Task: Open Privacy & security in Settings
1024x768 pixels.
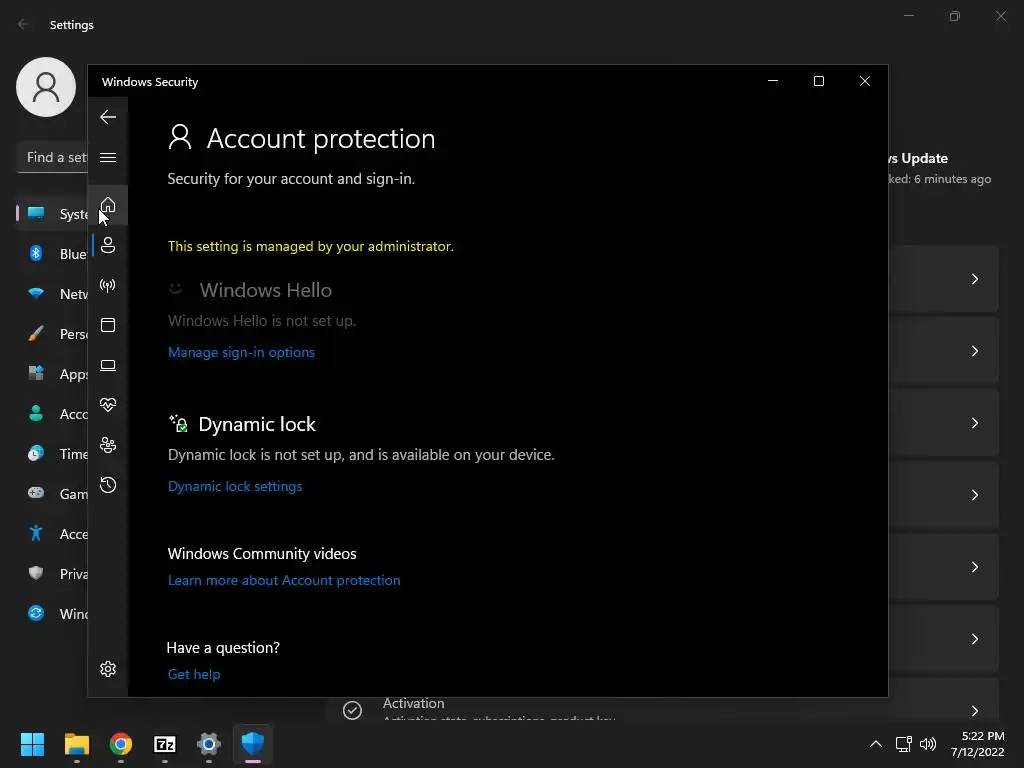Action: tap(52, 573)
